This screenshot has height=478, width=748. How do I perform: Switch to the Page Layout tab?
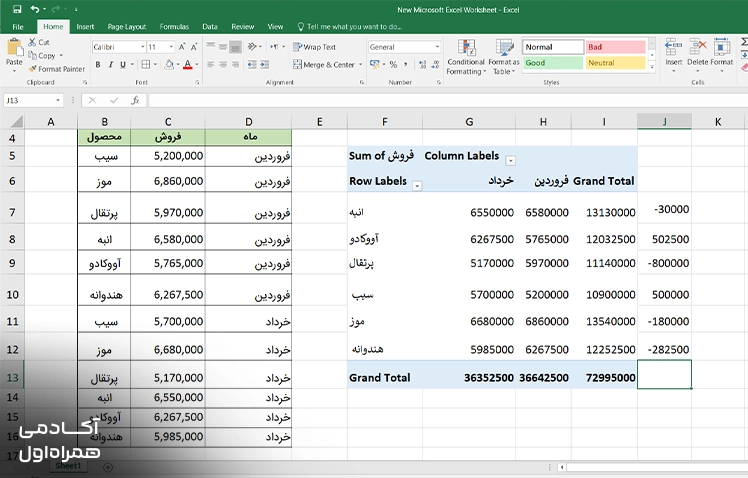[x=126, y=27]
